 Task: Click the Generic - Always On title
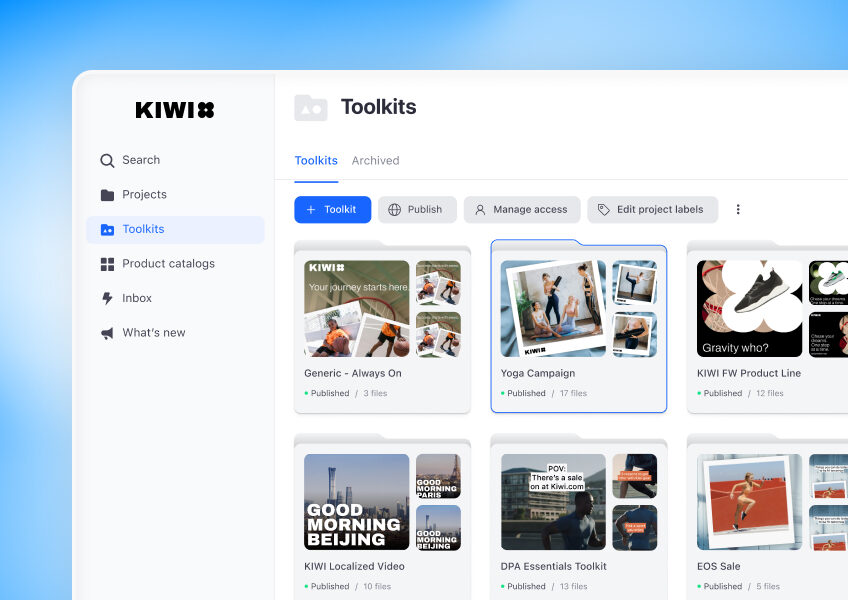coord(353,373)
